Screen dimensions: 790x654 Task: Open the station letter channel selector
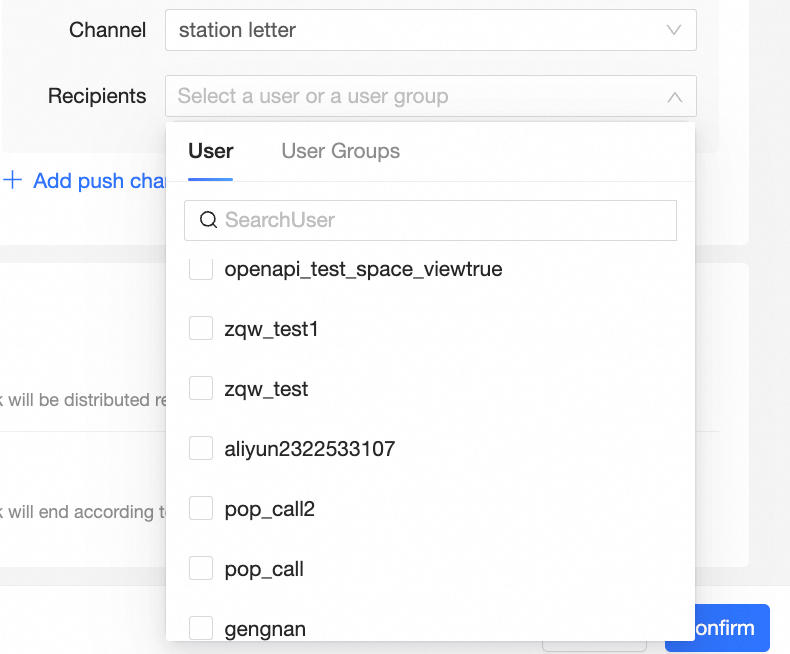point(430,30)
